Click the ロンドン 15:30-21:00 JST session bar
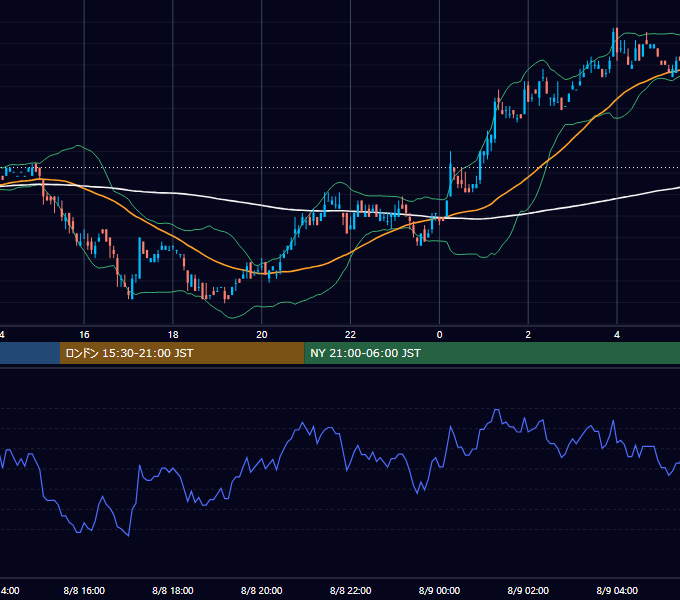 182,353
